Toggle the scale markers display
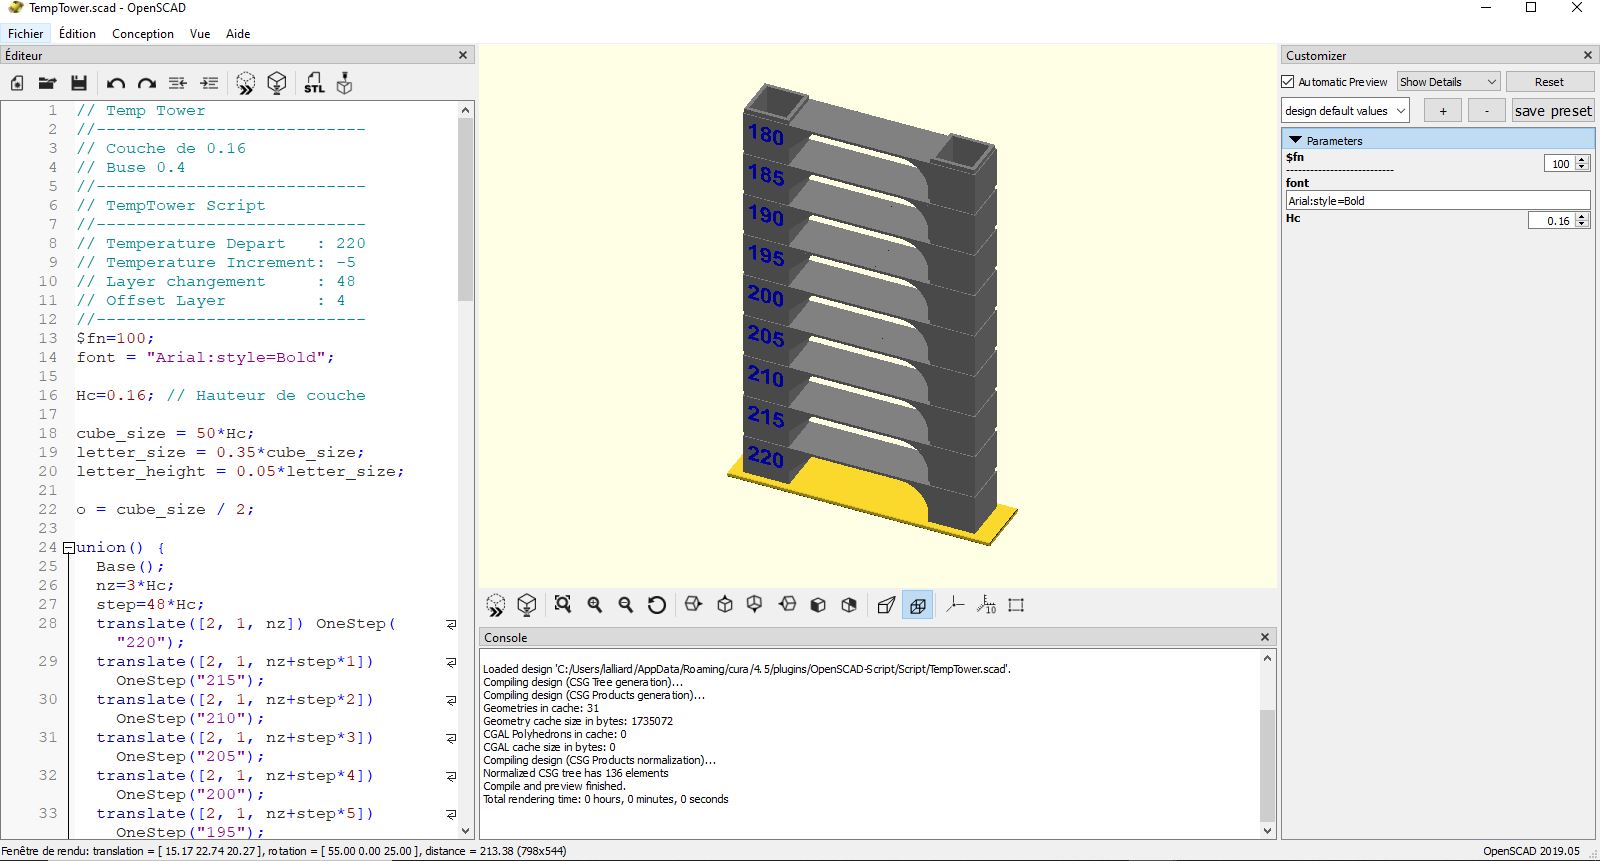This screenshot has width=1600, height=861. point(986,605)
